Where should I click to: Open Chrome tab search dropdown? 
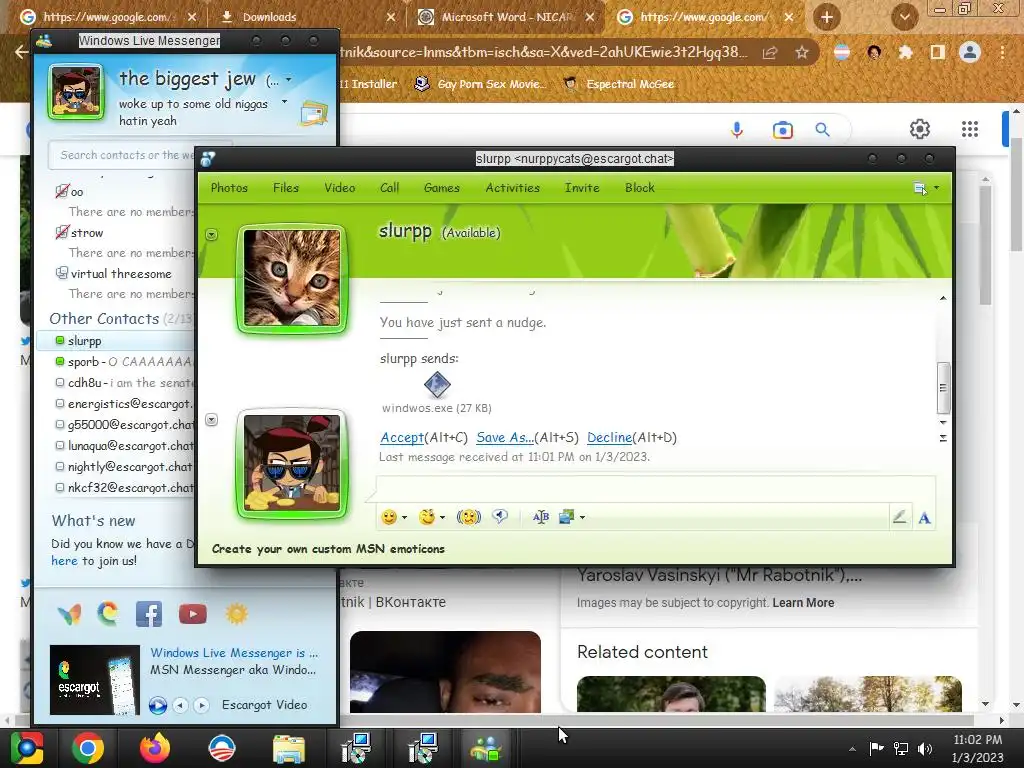904,17
